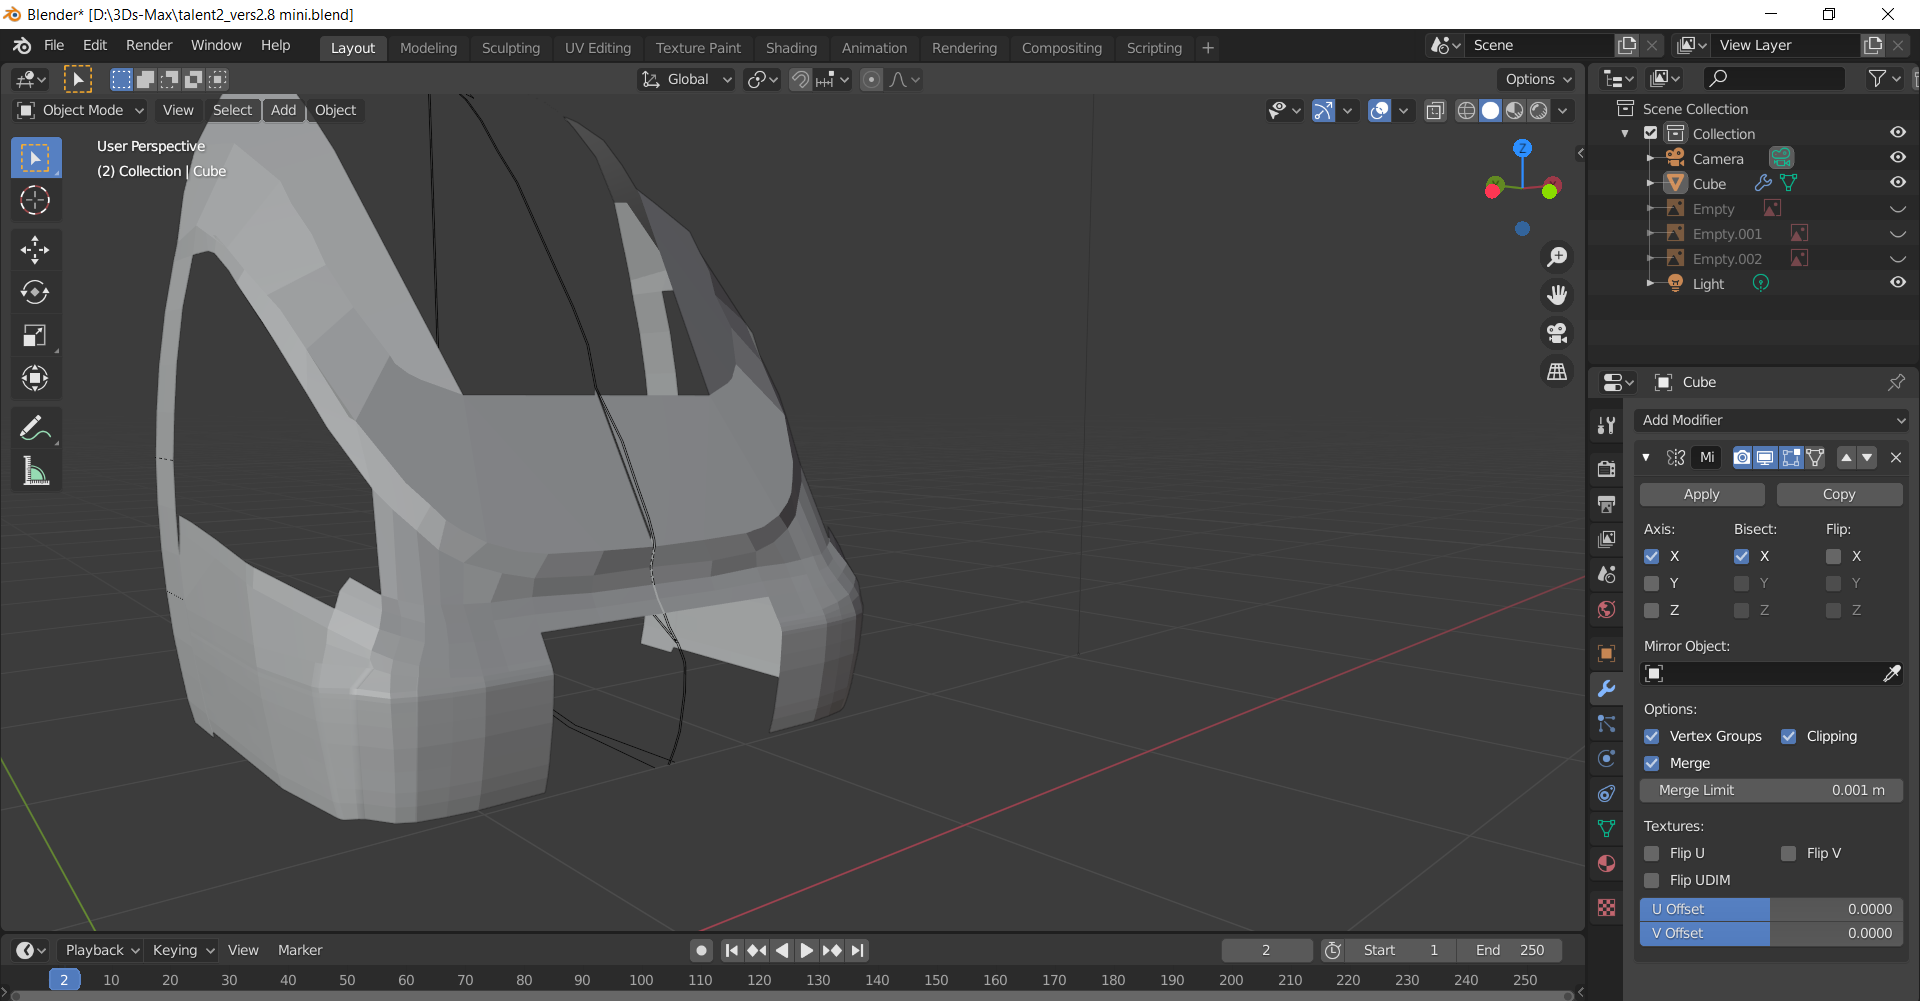This screenshot has height=1001, width=1920.
Task: Open the Modifiers wrench properties tab
Action: pyautogui.click(x=1606, y=689)
